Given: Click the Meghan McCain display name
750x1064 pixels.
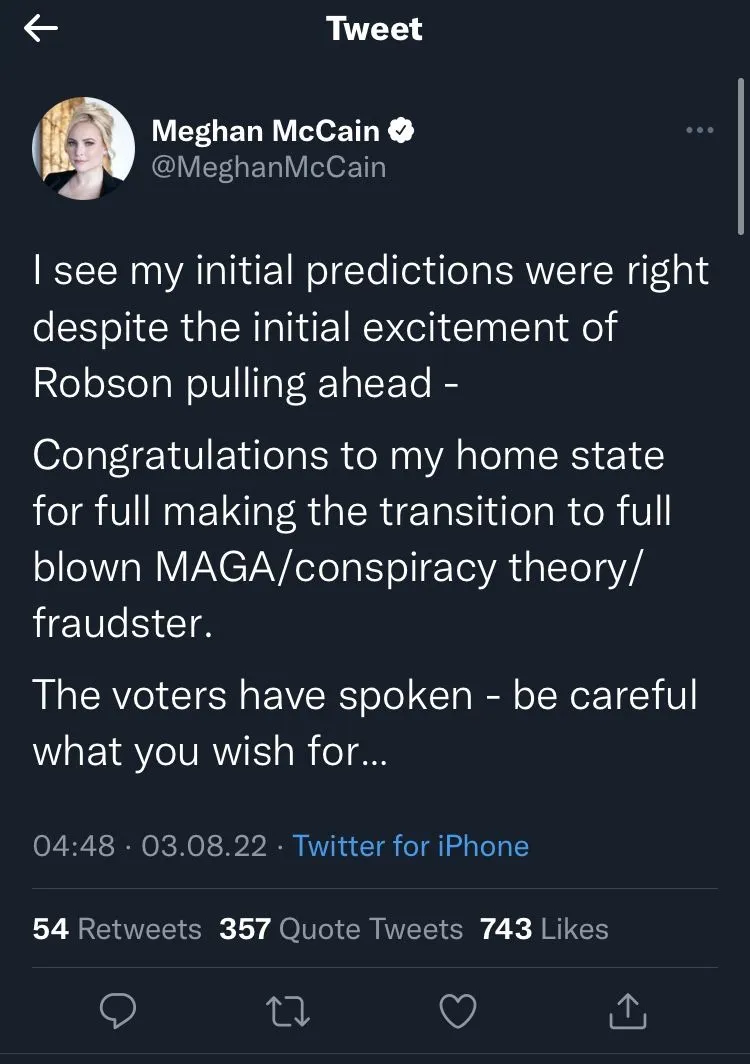Looking at the screenshot, I should click(x=265, y=130).
